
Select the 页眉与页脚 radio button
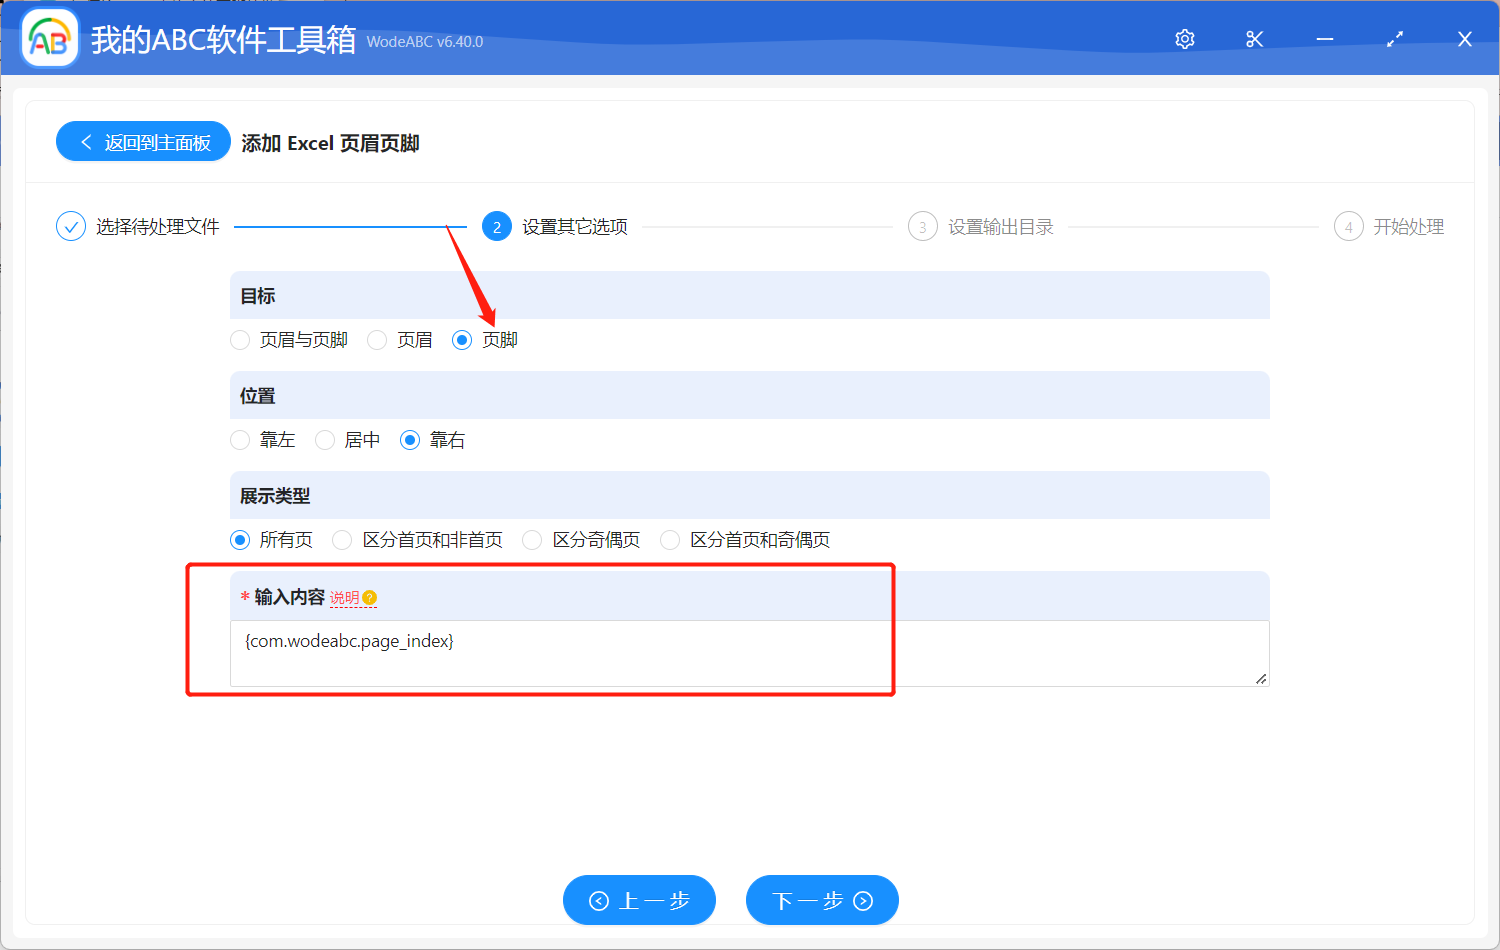[x=240, y=340]
